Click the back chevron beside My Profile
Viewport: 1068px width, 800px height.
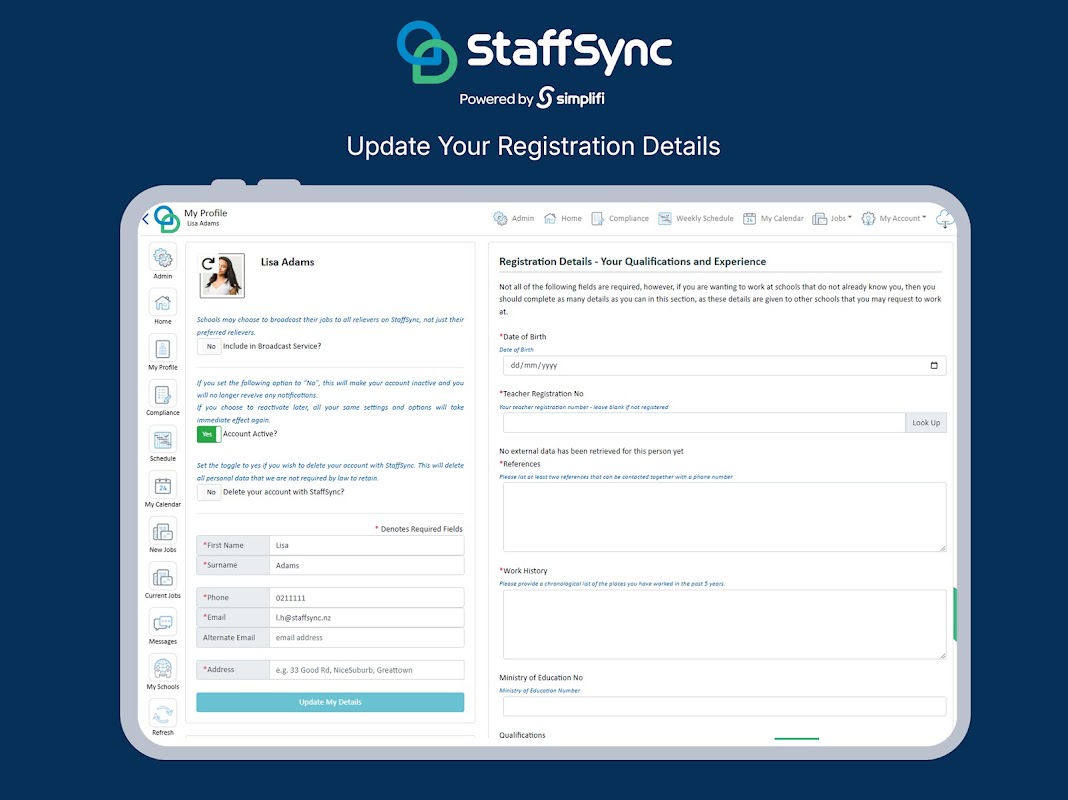(x=145, y=219)
